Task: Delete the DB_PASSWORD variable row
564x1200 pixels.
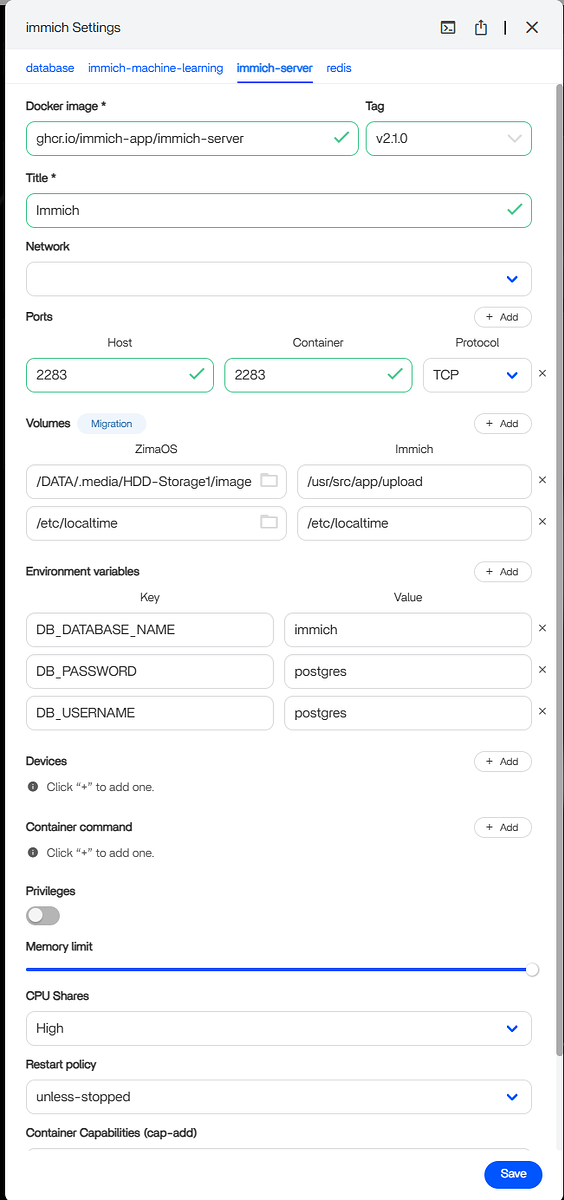Action: (x=543, y=670)
